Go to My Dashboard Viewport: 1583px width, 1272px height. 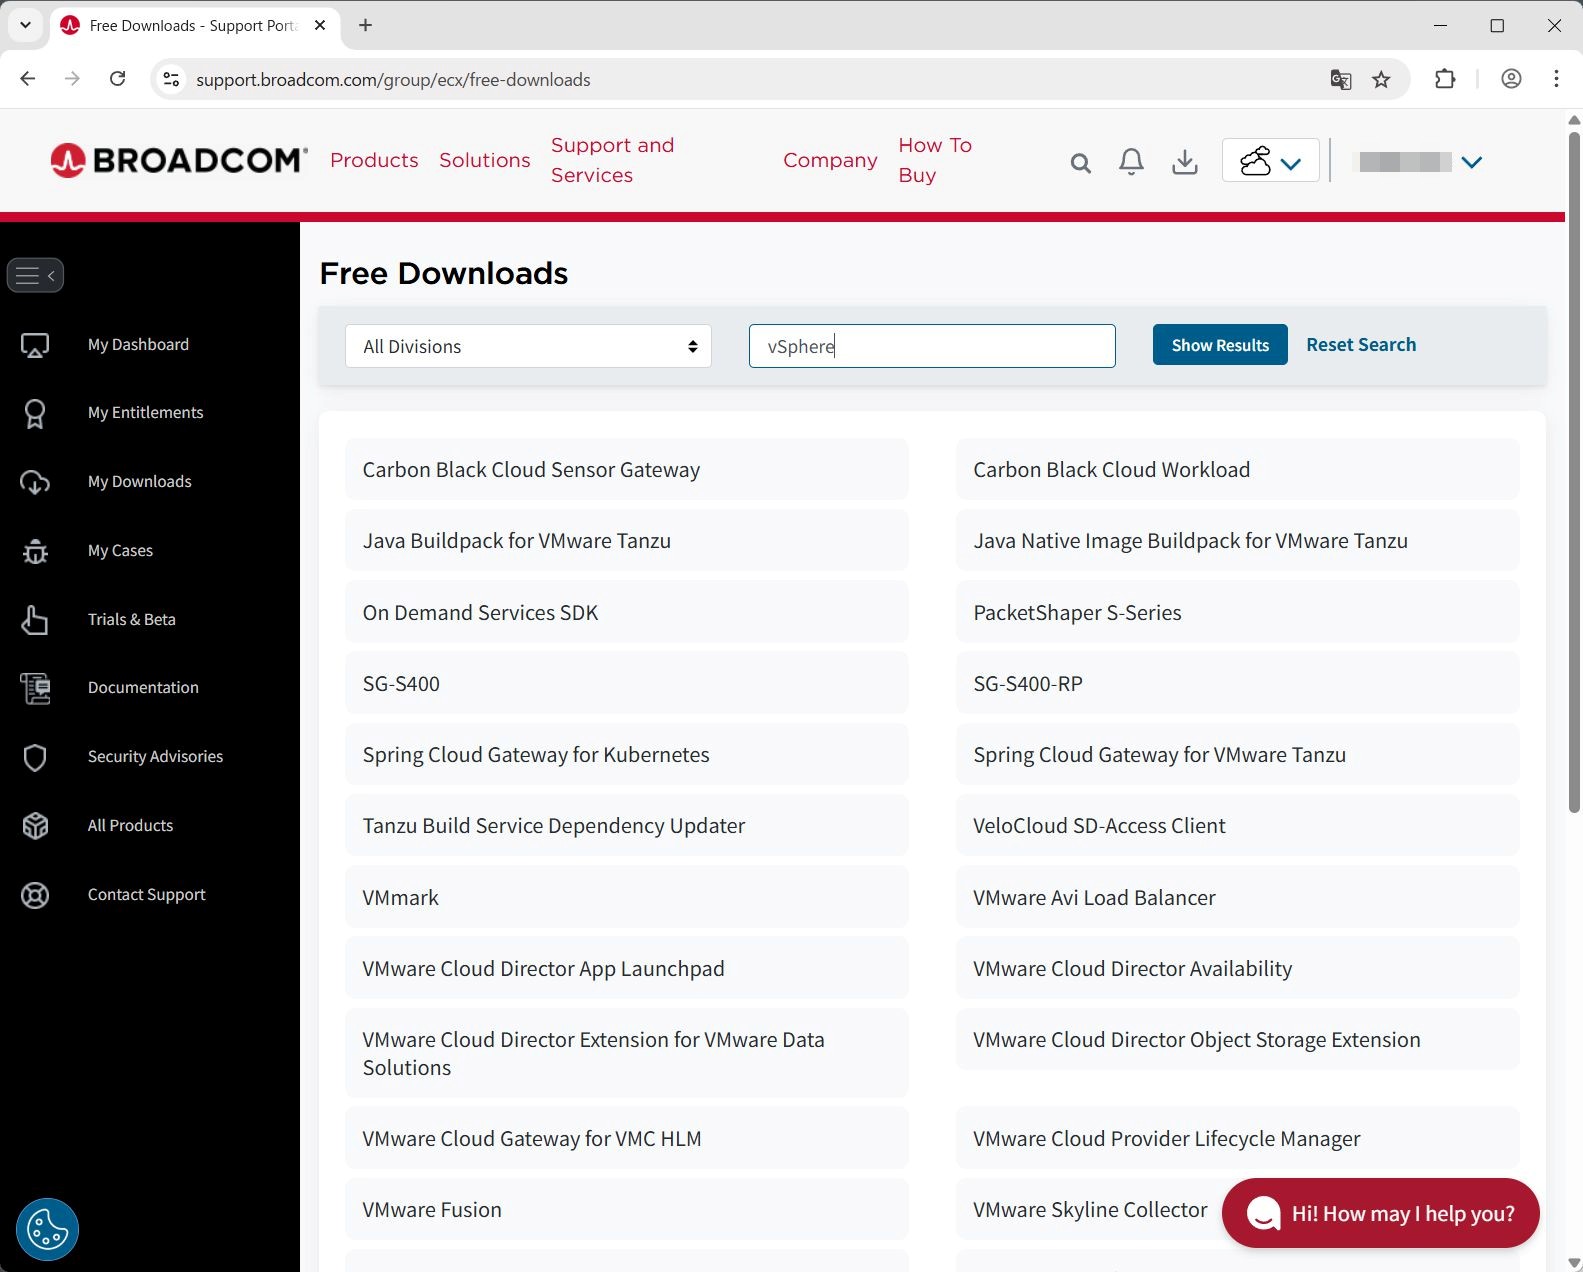138,345
